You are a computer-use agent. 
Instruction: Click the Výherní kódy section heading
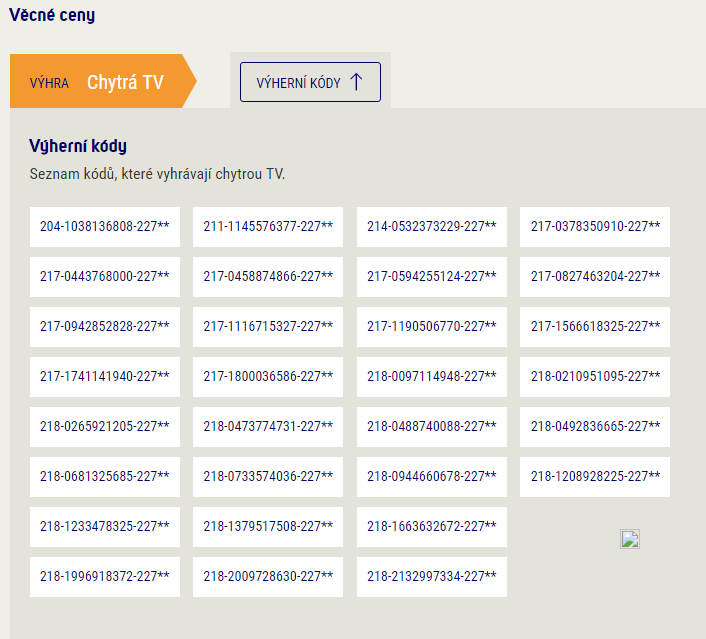pos(78,146)
